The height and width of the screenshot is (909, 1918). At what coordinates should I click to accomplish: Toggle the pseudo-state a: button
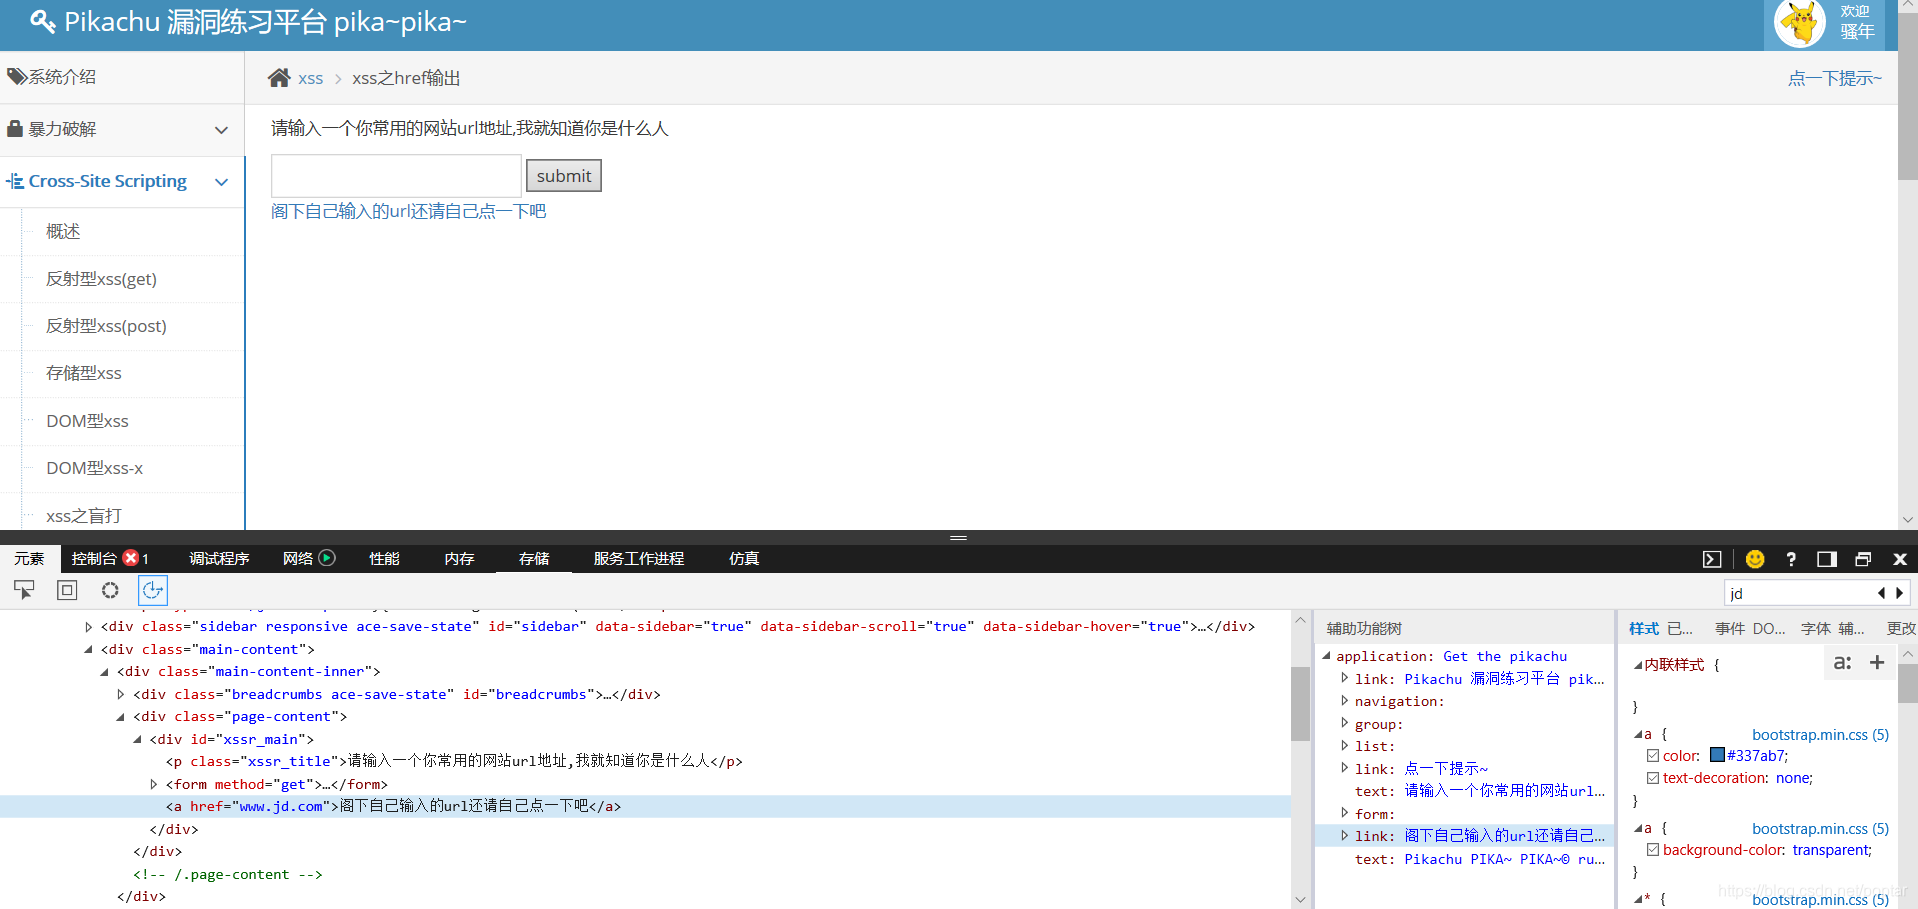(x=1842, y=662)
